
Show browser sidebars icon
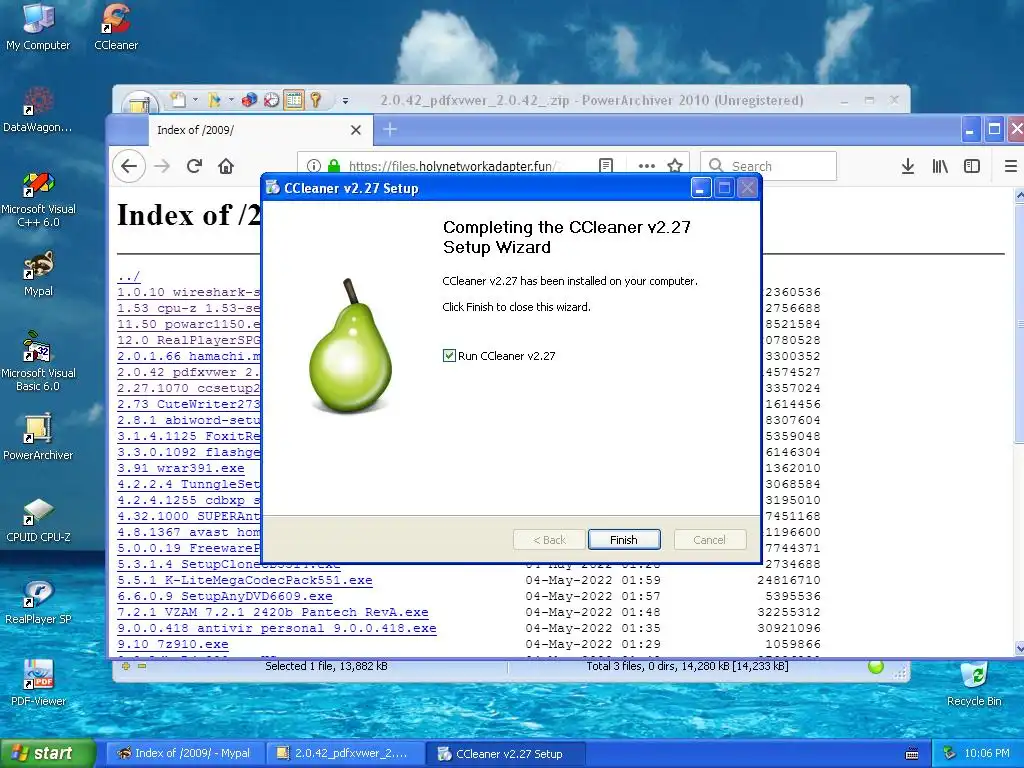972,166
